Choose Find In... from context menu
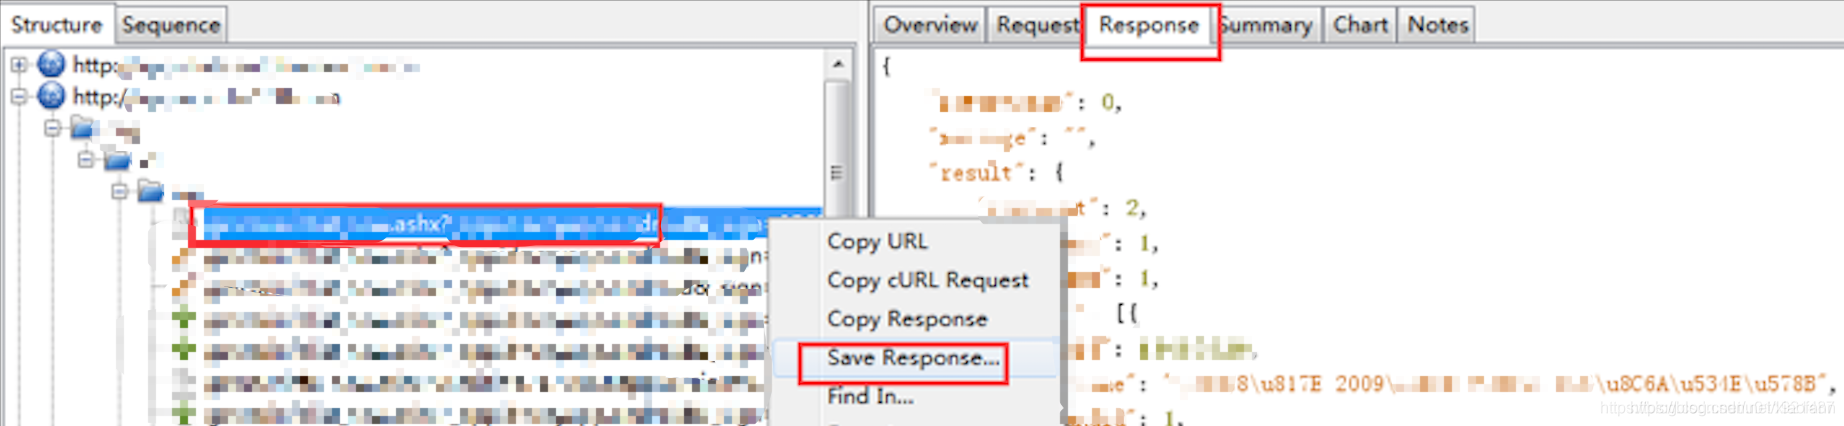 pyautogui.click(x=870, y=396)
